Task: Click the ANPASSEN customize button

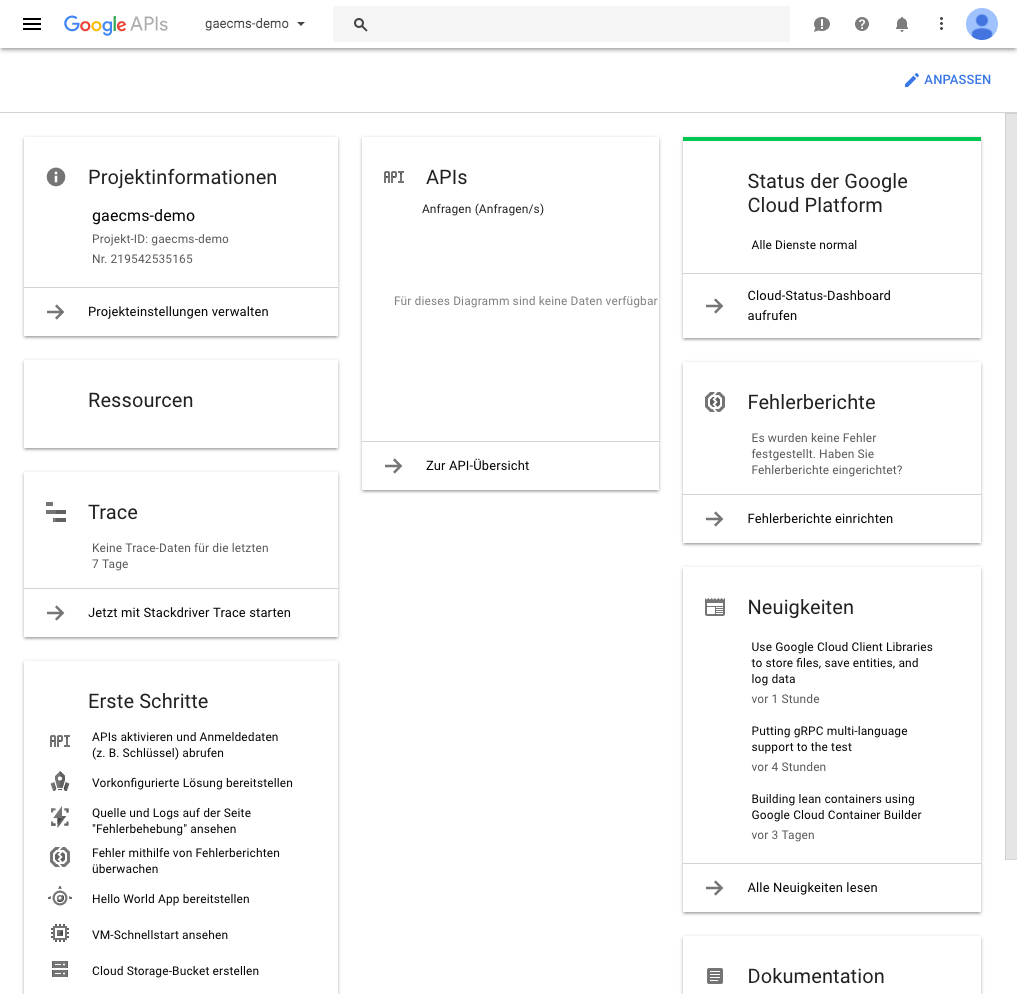Action: click(x=948, y=80)
